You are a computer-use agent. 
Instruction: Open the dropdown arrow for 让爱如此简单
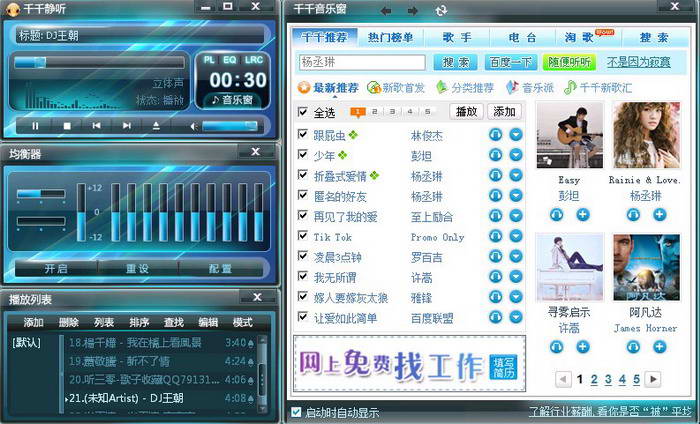516,318
